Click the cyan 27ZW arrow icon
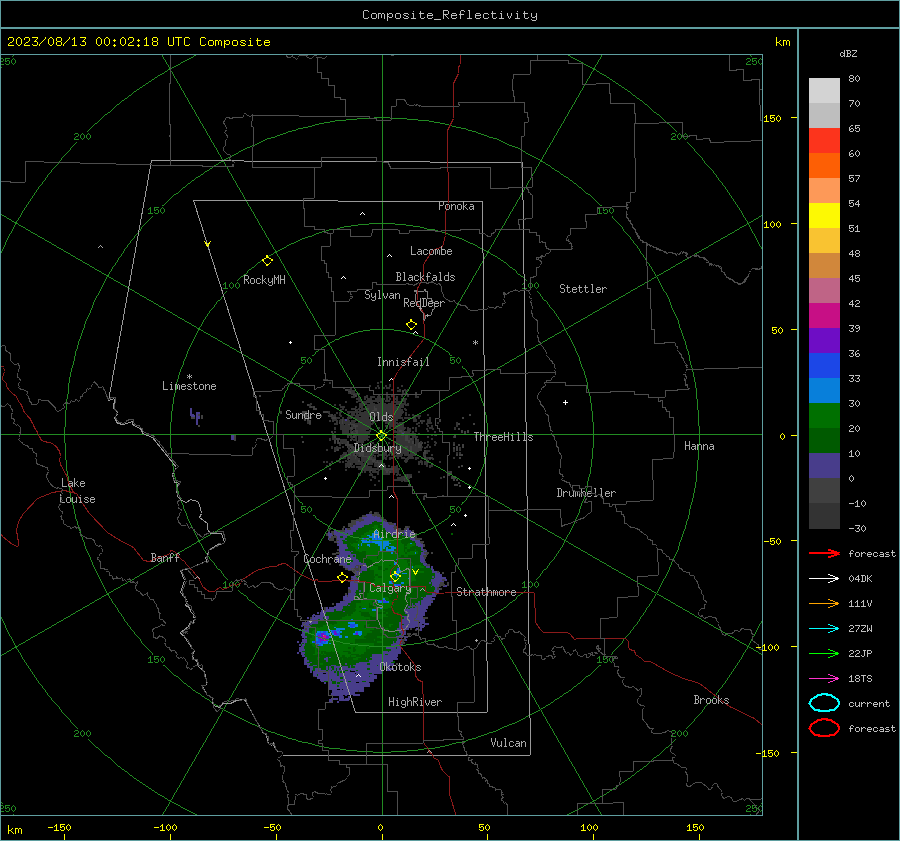This screenshot has height=841, width=900. [824, 629]
